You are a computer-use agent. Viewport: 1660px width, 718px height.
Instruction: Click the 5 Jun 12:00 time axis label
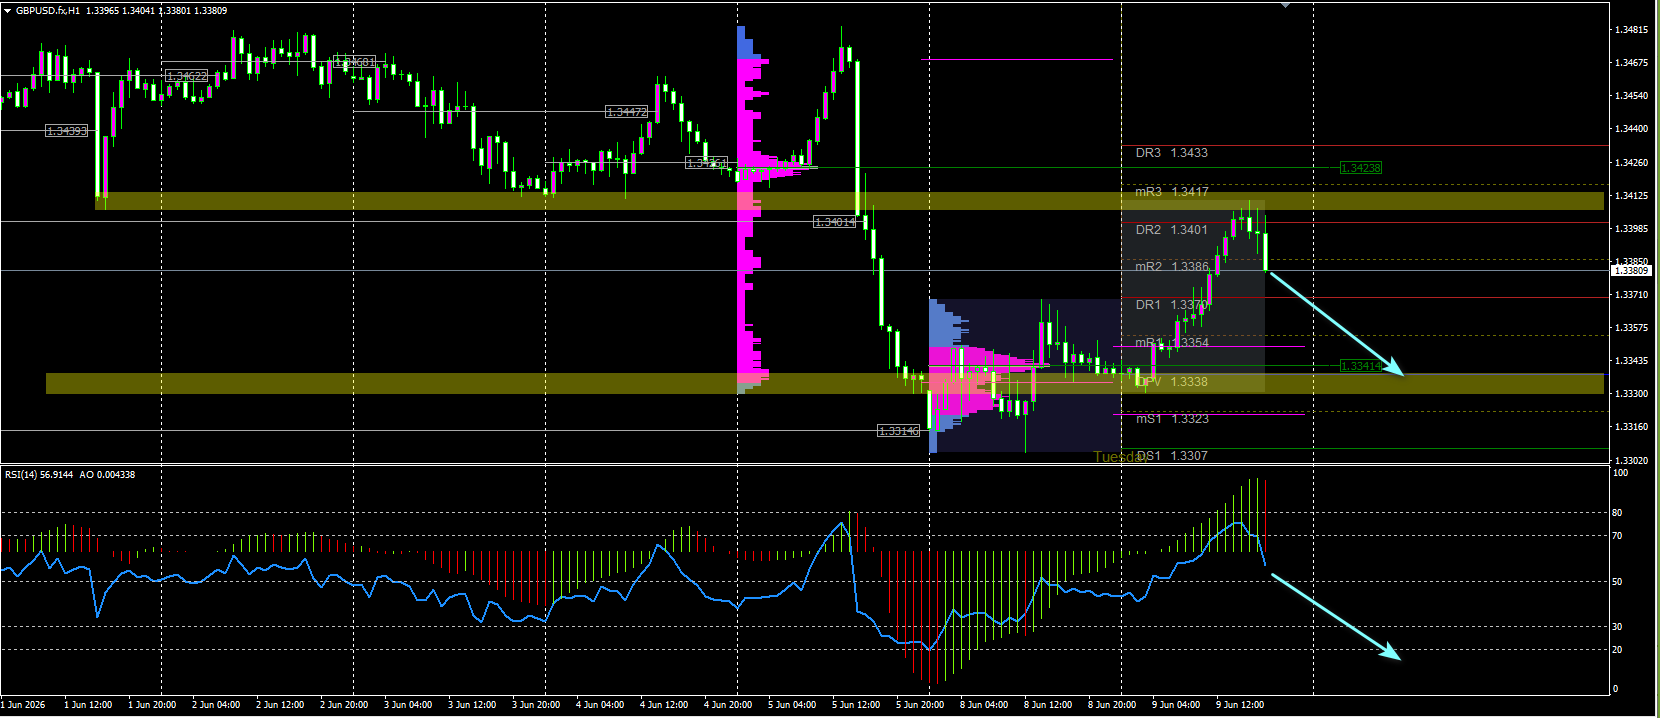coord(856,705)
